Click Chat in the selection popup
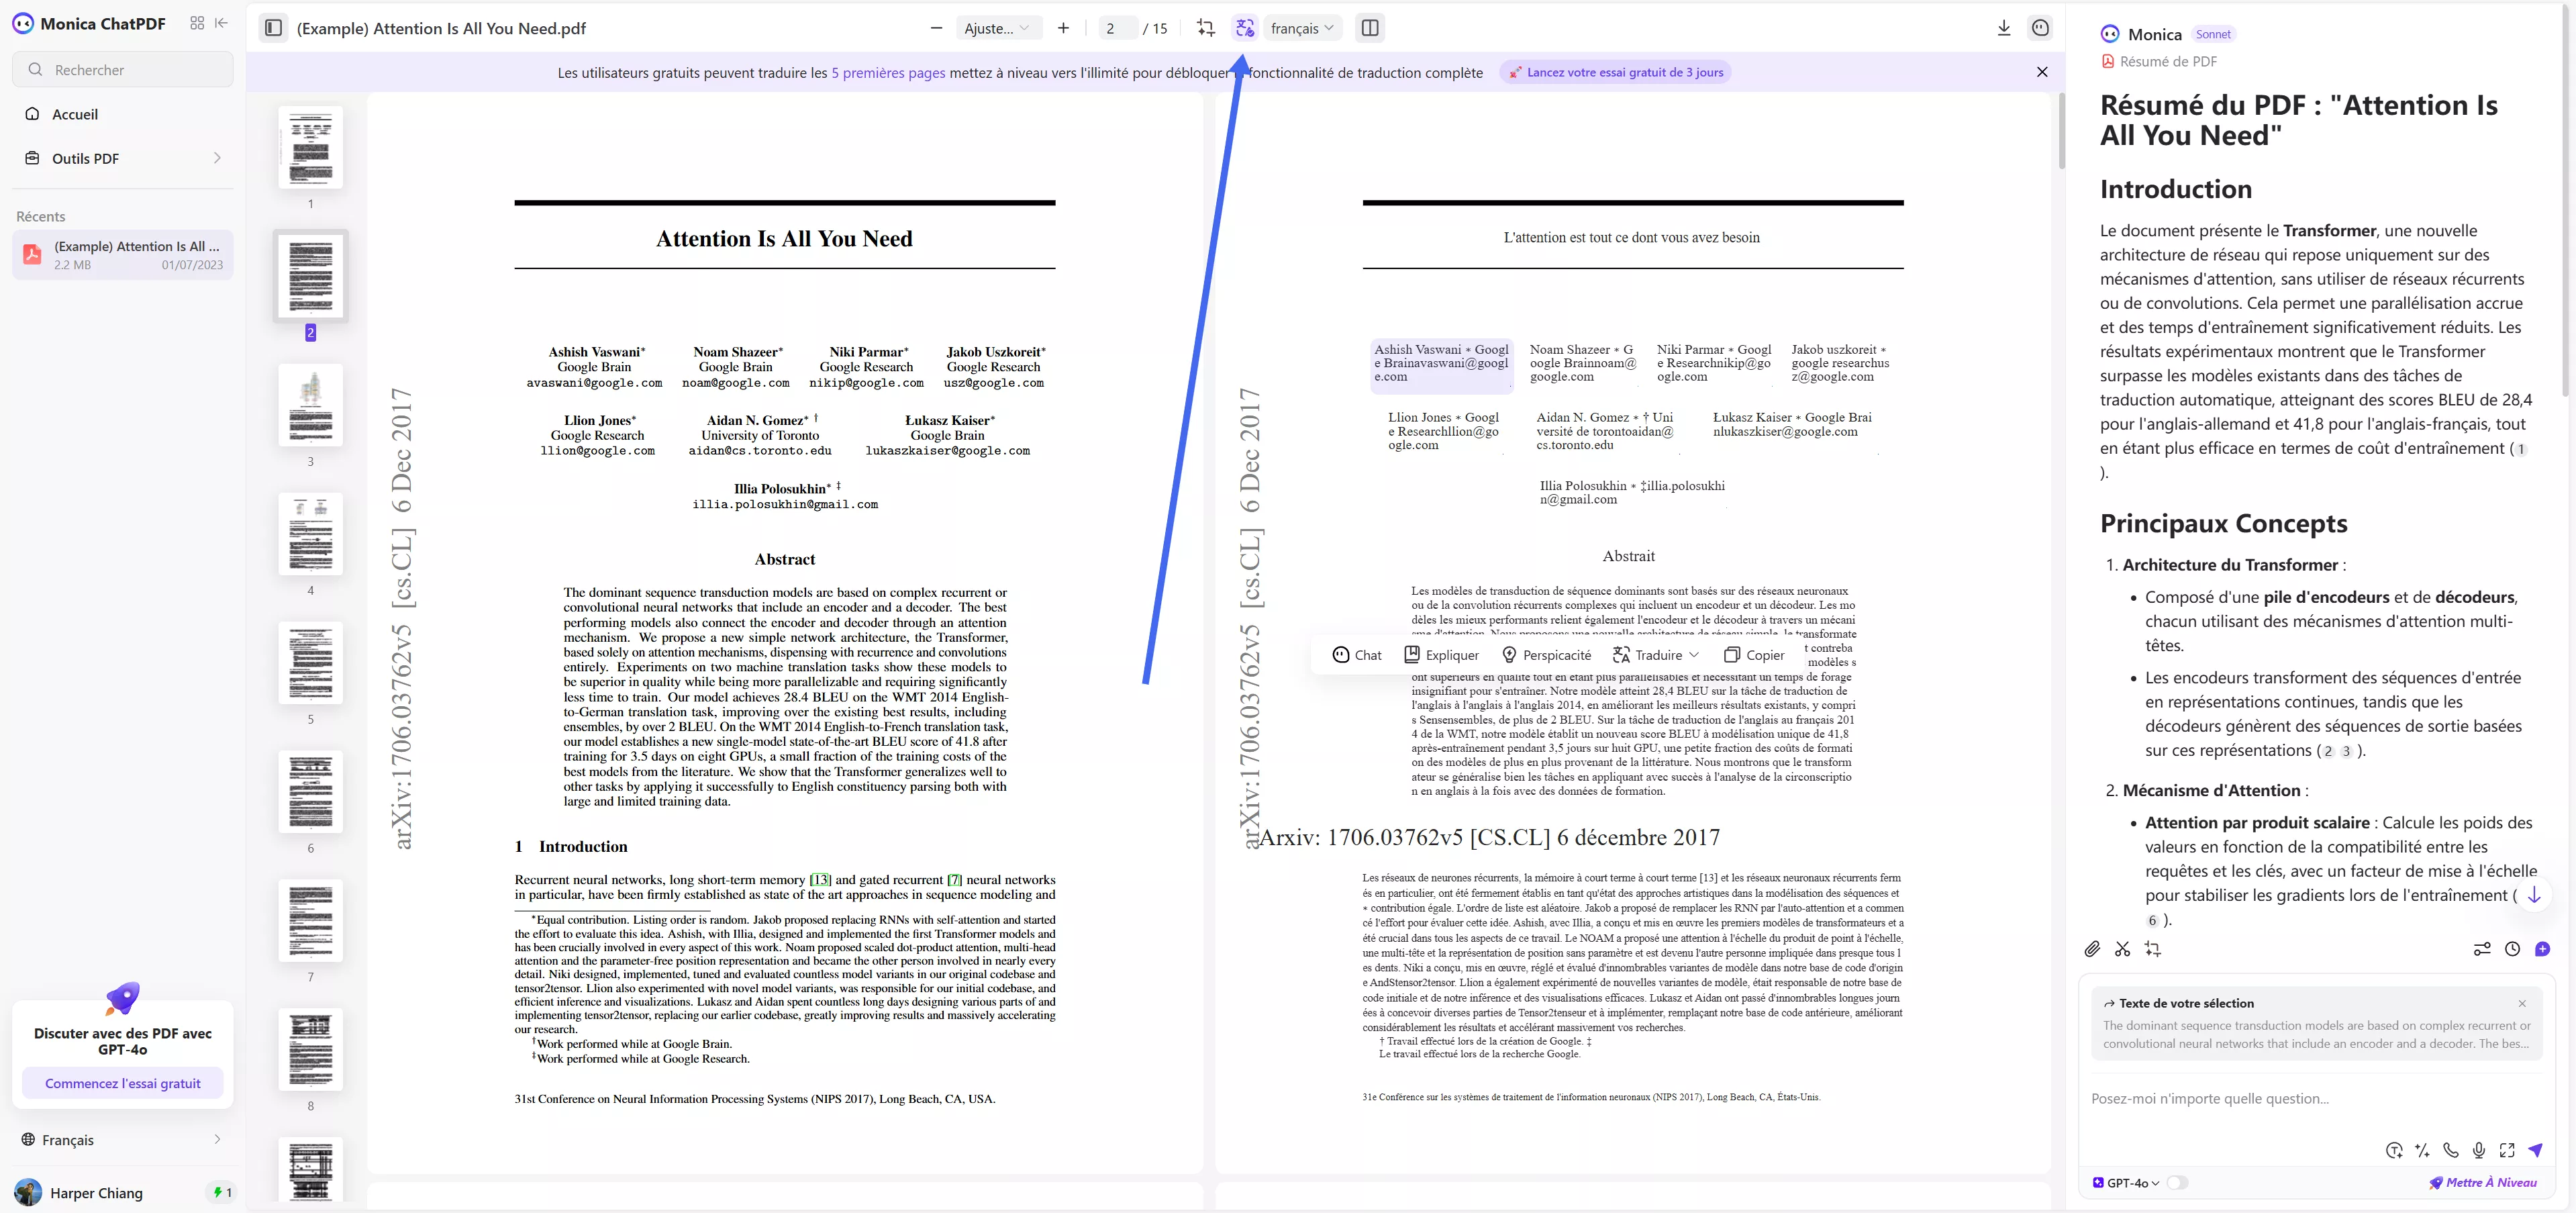This screenshot has width=2576, height=1213. 1357,655
